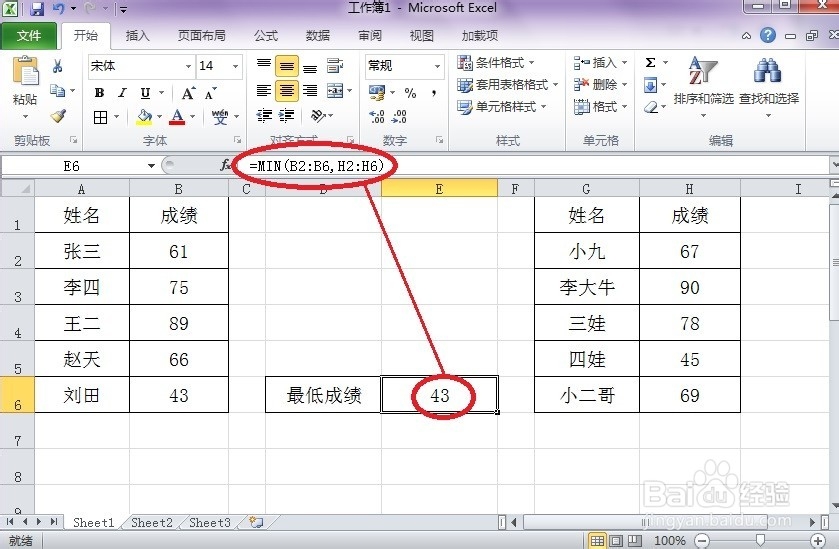Click the Paste clipboard icon

click(25, 71)
